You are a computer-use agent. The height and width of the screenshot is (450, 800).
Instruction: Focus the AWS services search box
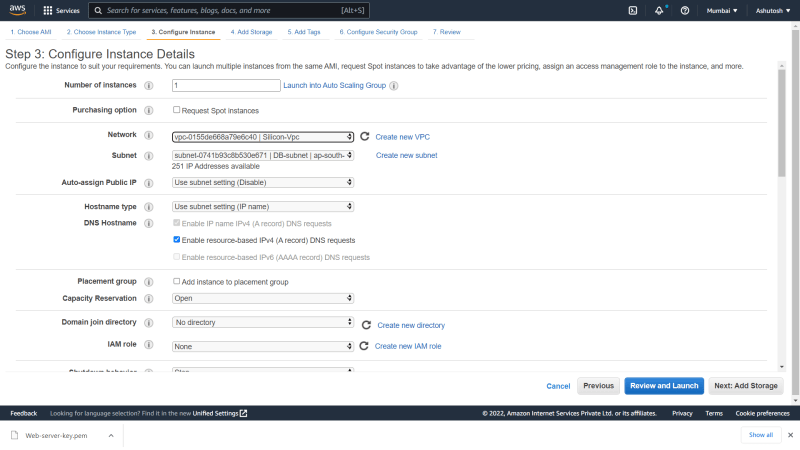coord(229,10)
